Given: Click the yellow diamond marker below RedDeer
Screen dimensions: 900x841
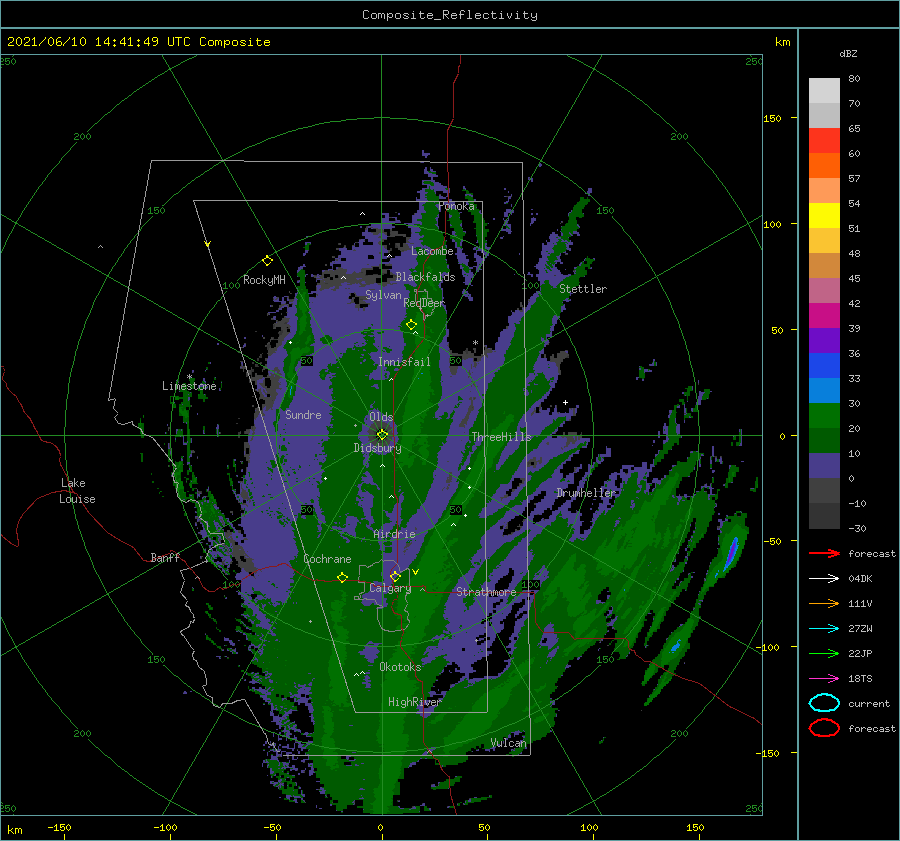Looking at the screenshot, I should [411, 325].
